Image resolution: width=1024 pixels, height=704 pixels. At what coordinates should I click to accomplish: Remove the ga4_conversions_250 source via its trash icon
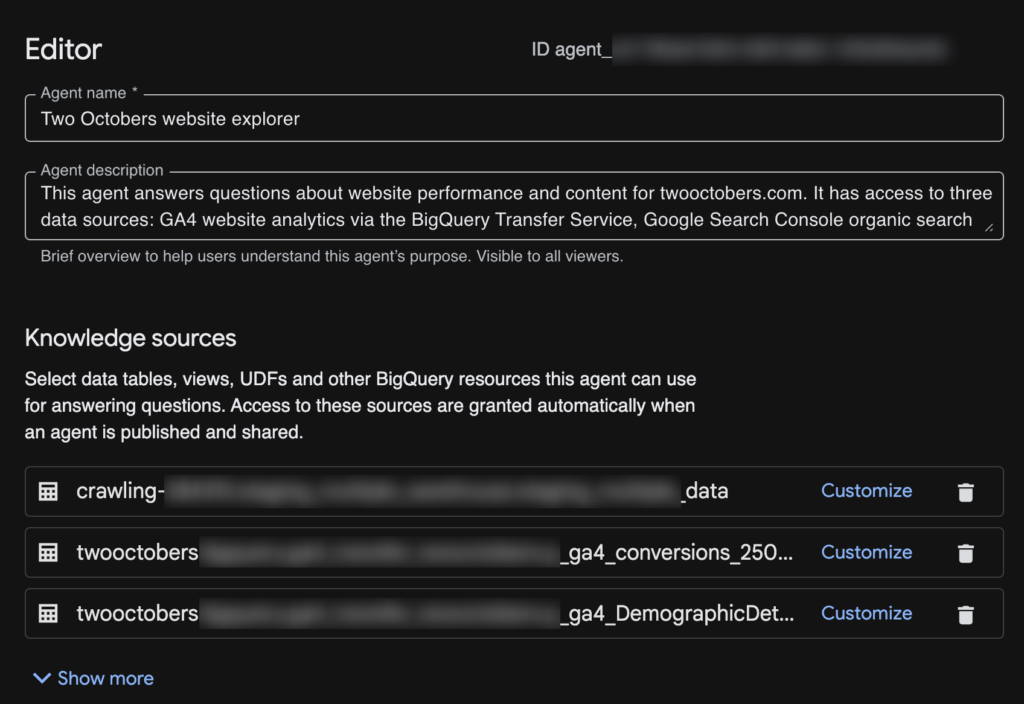pyautogui.click(x=966, y=552)
